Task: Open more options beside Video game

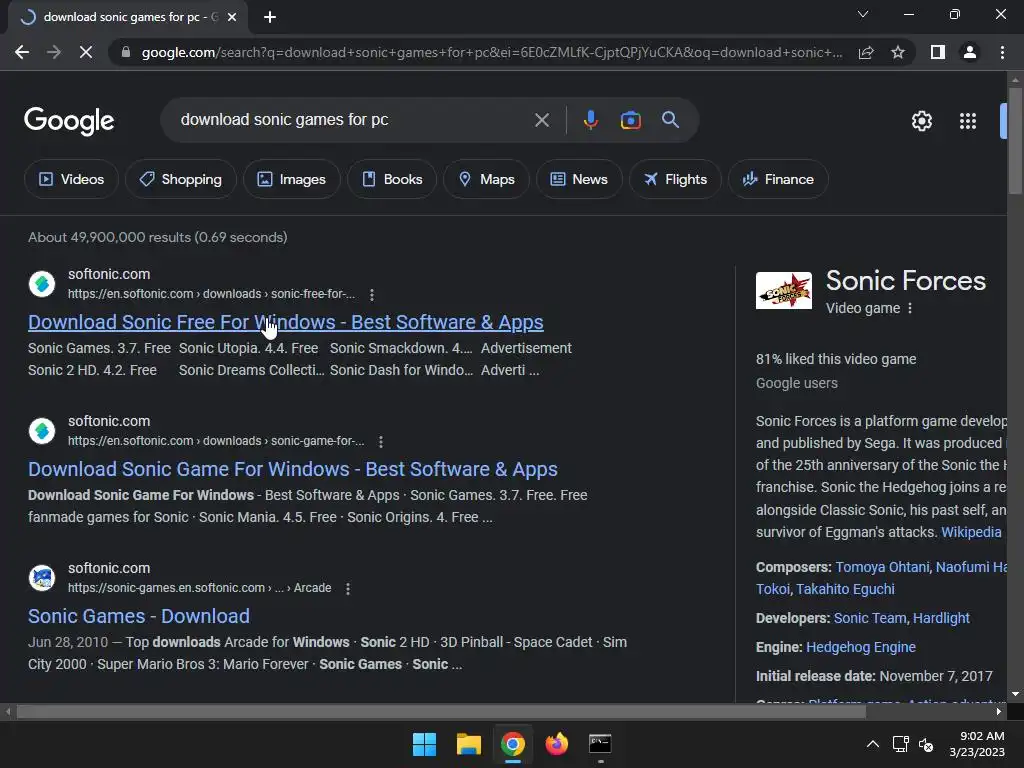Action: pyautogui.click(x=910, y=308)
